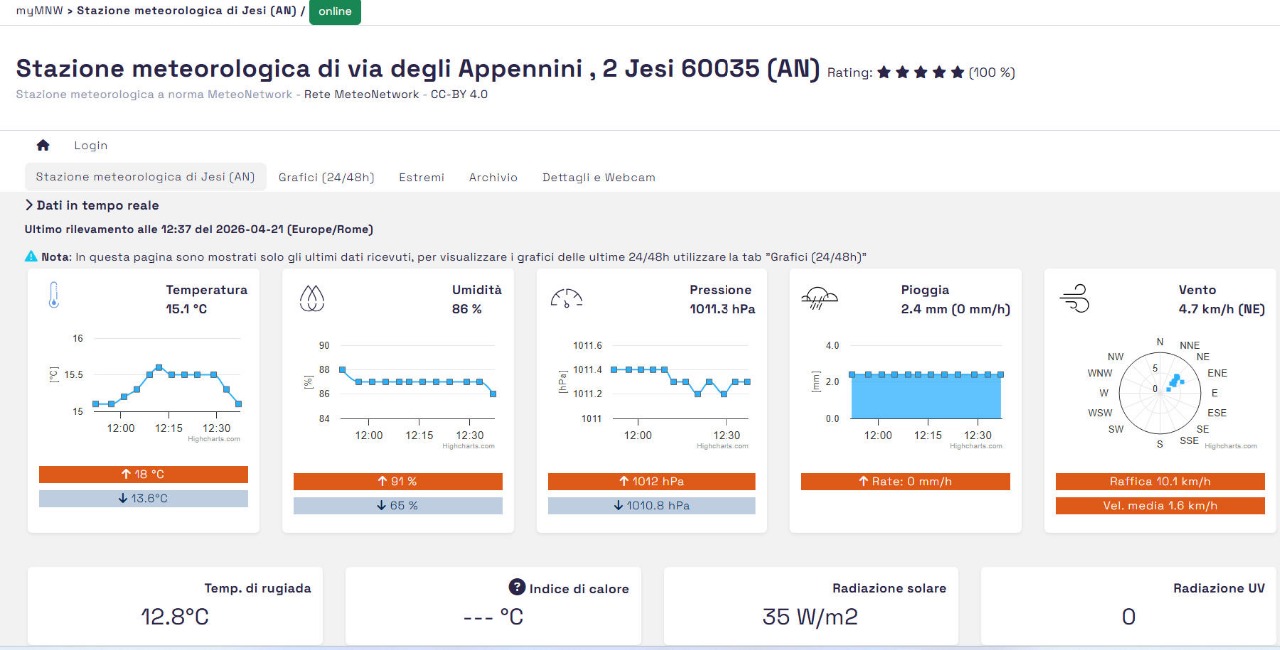Click the green online status badge
Viewport: 1280px width, 650px height.
tap(335, 12)
